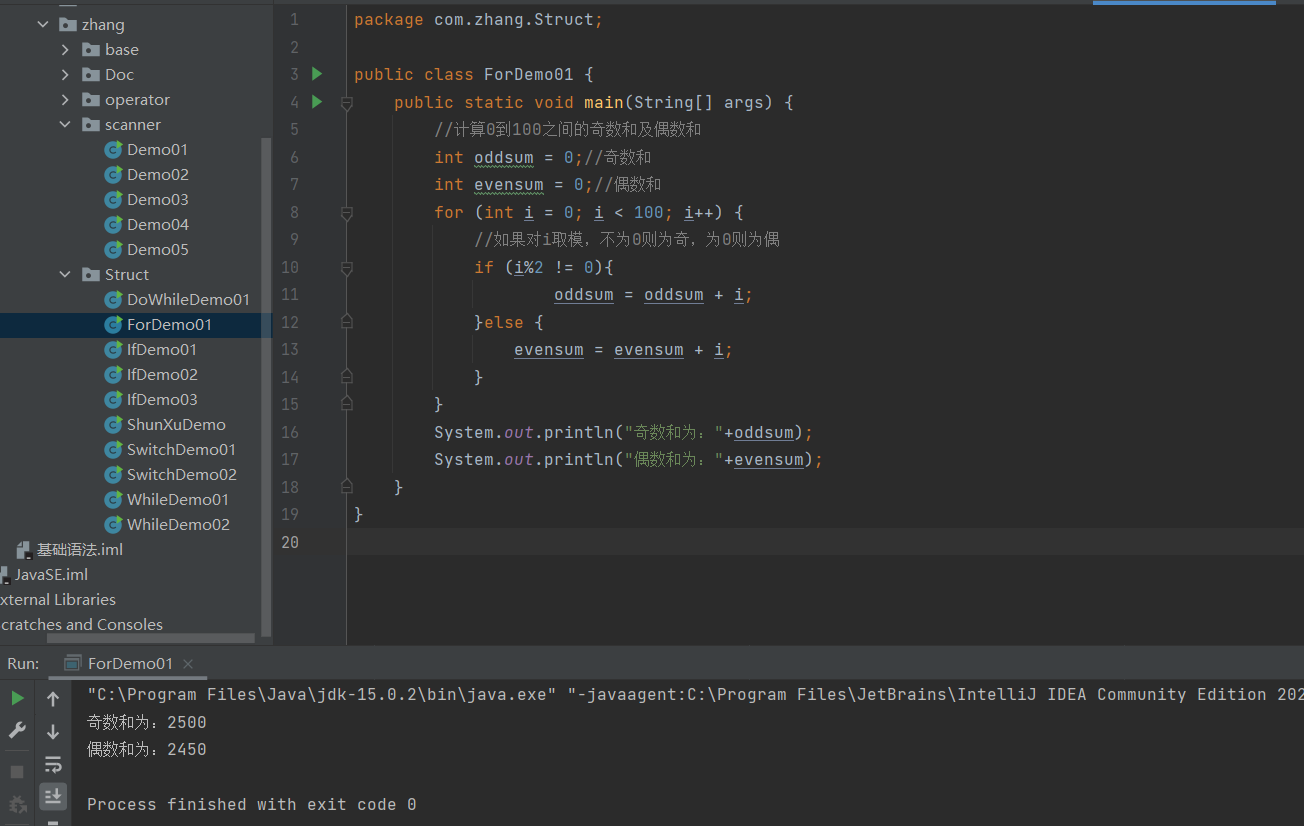Image resolution: width=1304 pixels, height=826 pixels.
Task: Select ForDemo01 in the project tree
Action: click(169, 325)
